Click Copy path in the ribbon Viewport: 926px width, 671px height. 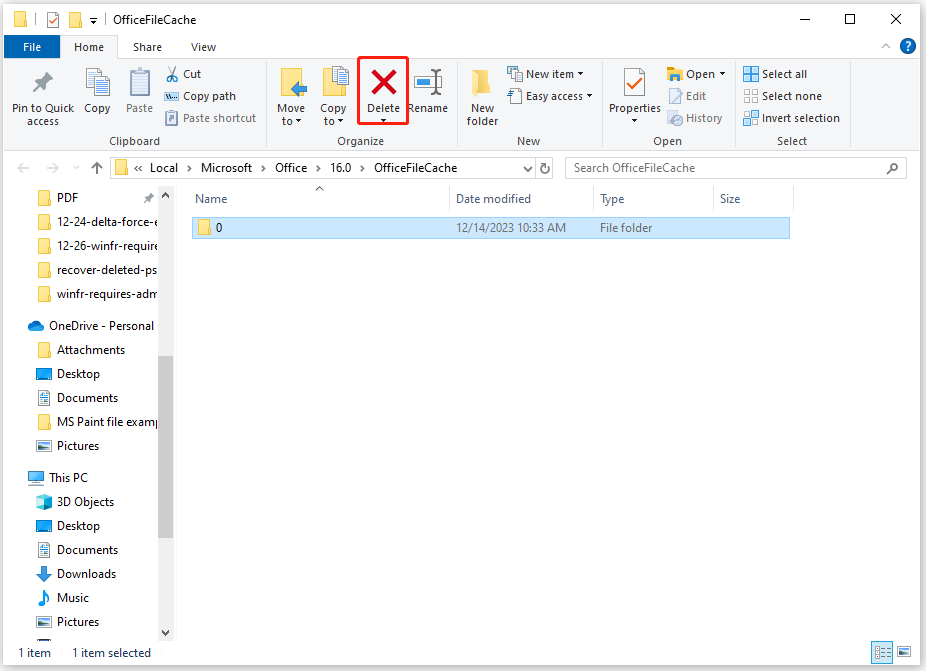coord(200,96)
